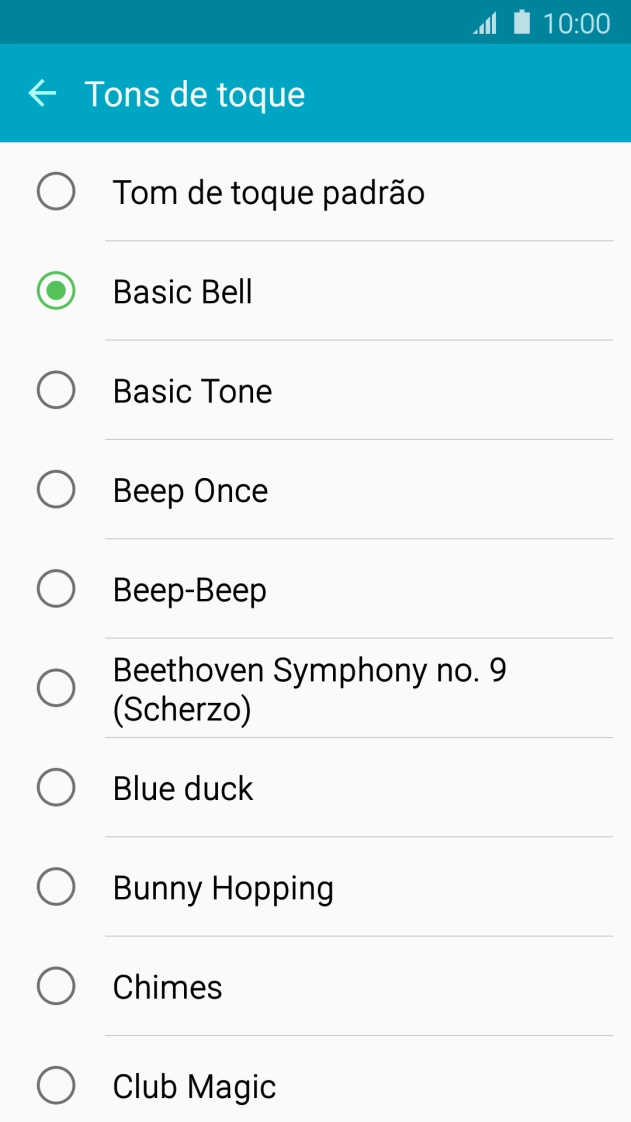Tap the Beep Once ringtone label
Image resolution: width=631 pixels, height=1122 pixels.
point(190,491)
